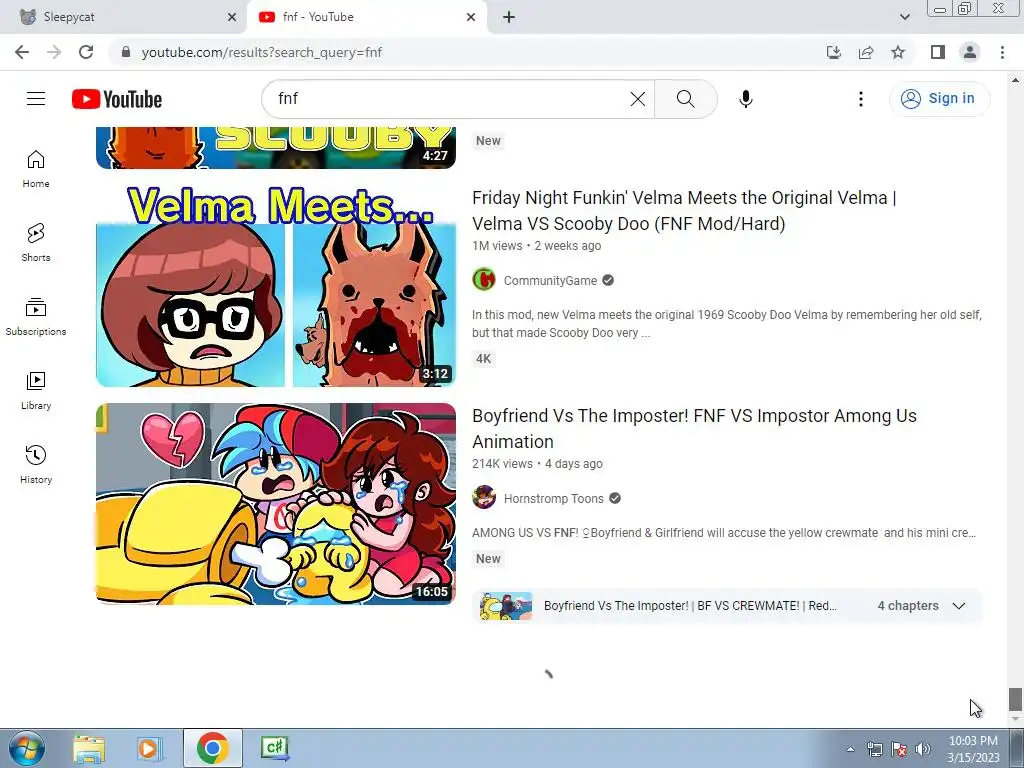The width and height of the screenshot is (1024, 768).
Task: Click the Scooby 4:27 video thumbnail
Action: pos(276,148)
